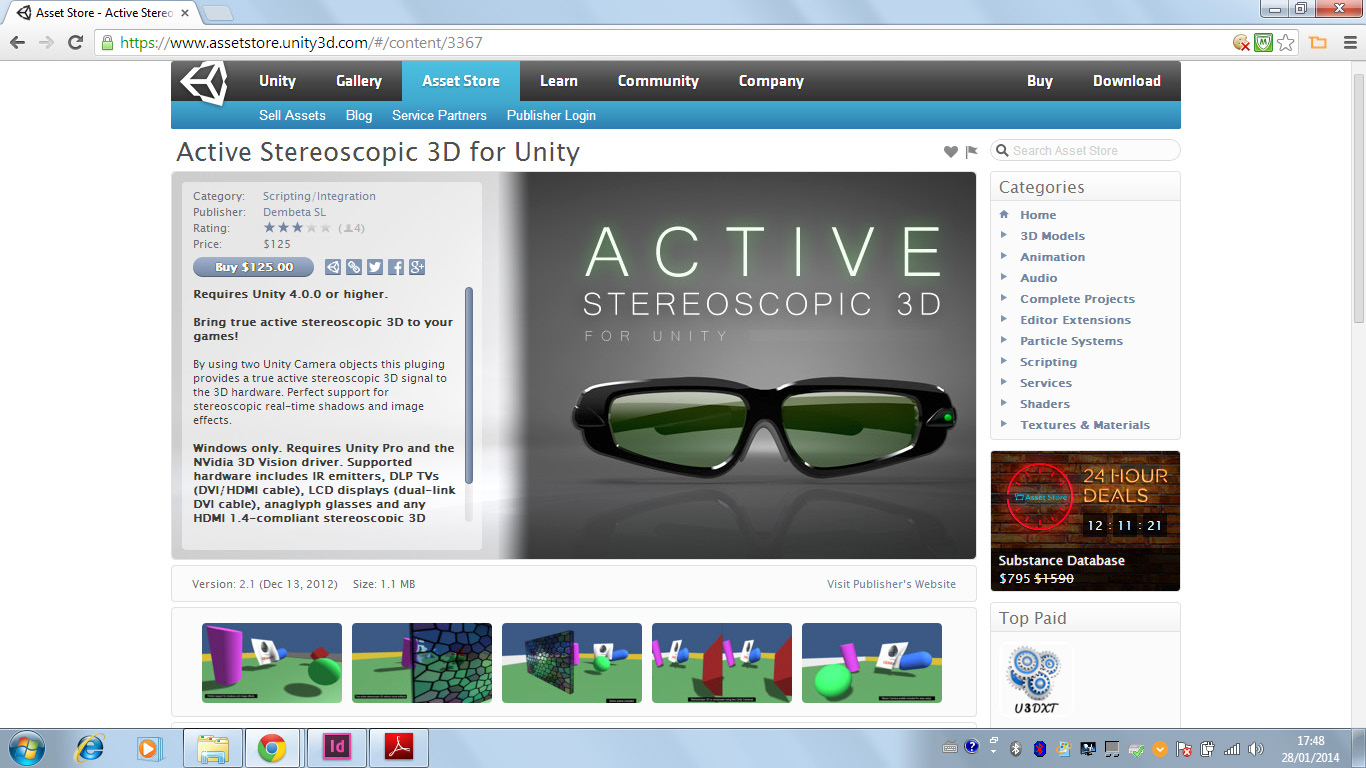The height and width of the screenshot is (768, 1366).
Task: Click the Download link in header
Action: (1127, 81)
